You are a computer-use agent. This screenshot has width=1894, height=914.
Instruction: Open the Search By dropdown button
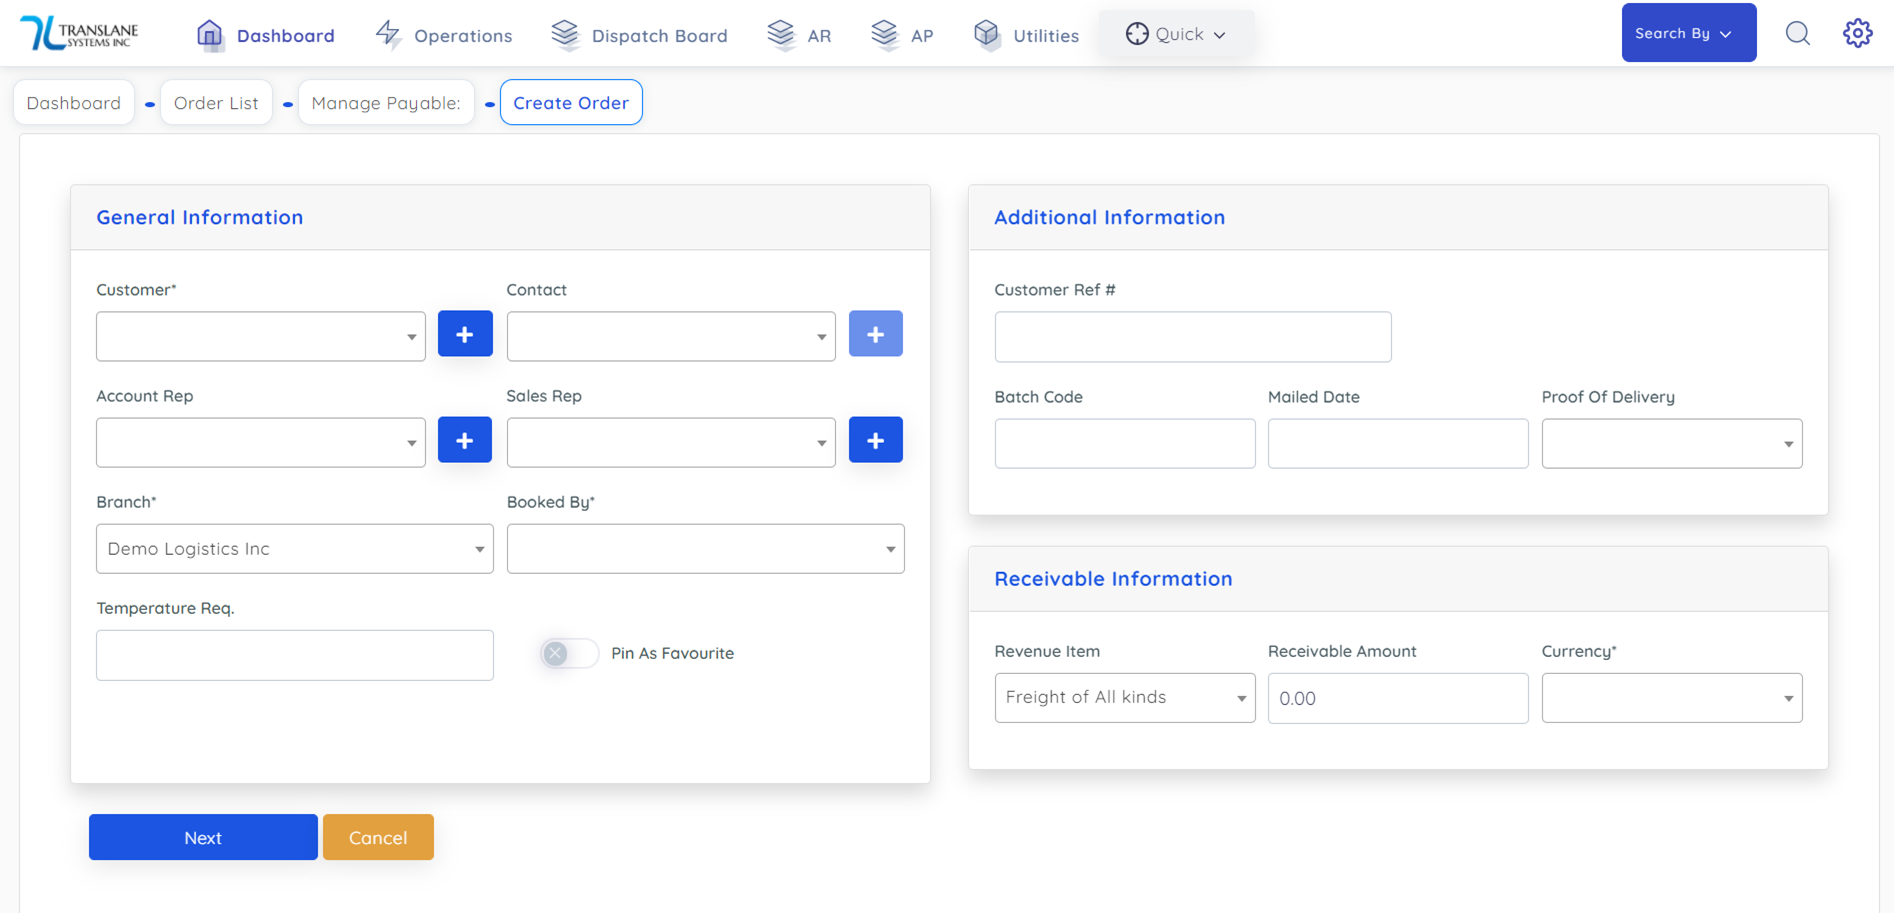tap(1688, 33)
